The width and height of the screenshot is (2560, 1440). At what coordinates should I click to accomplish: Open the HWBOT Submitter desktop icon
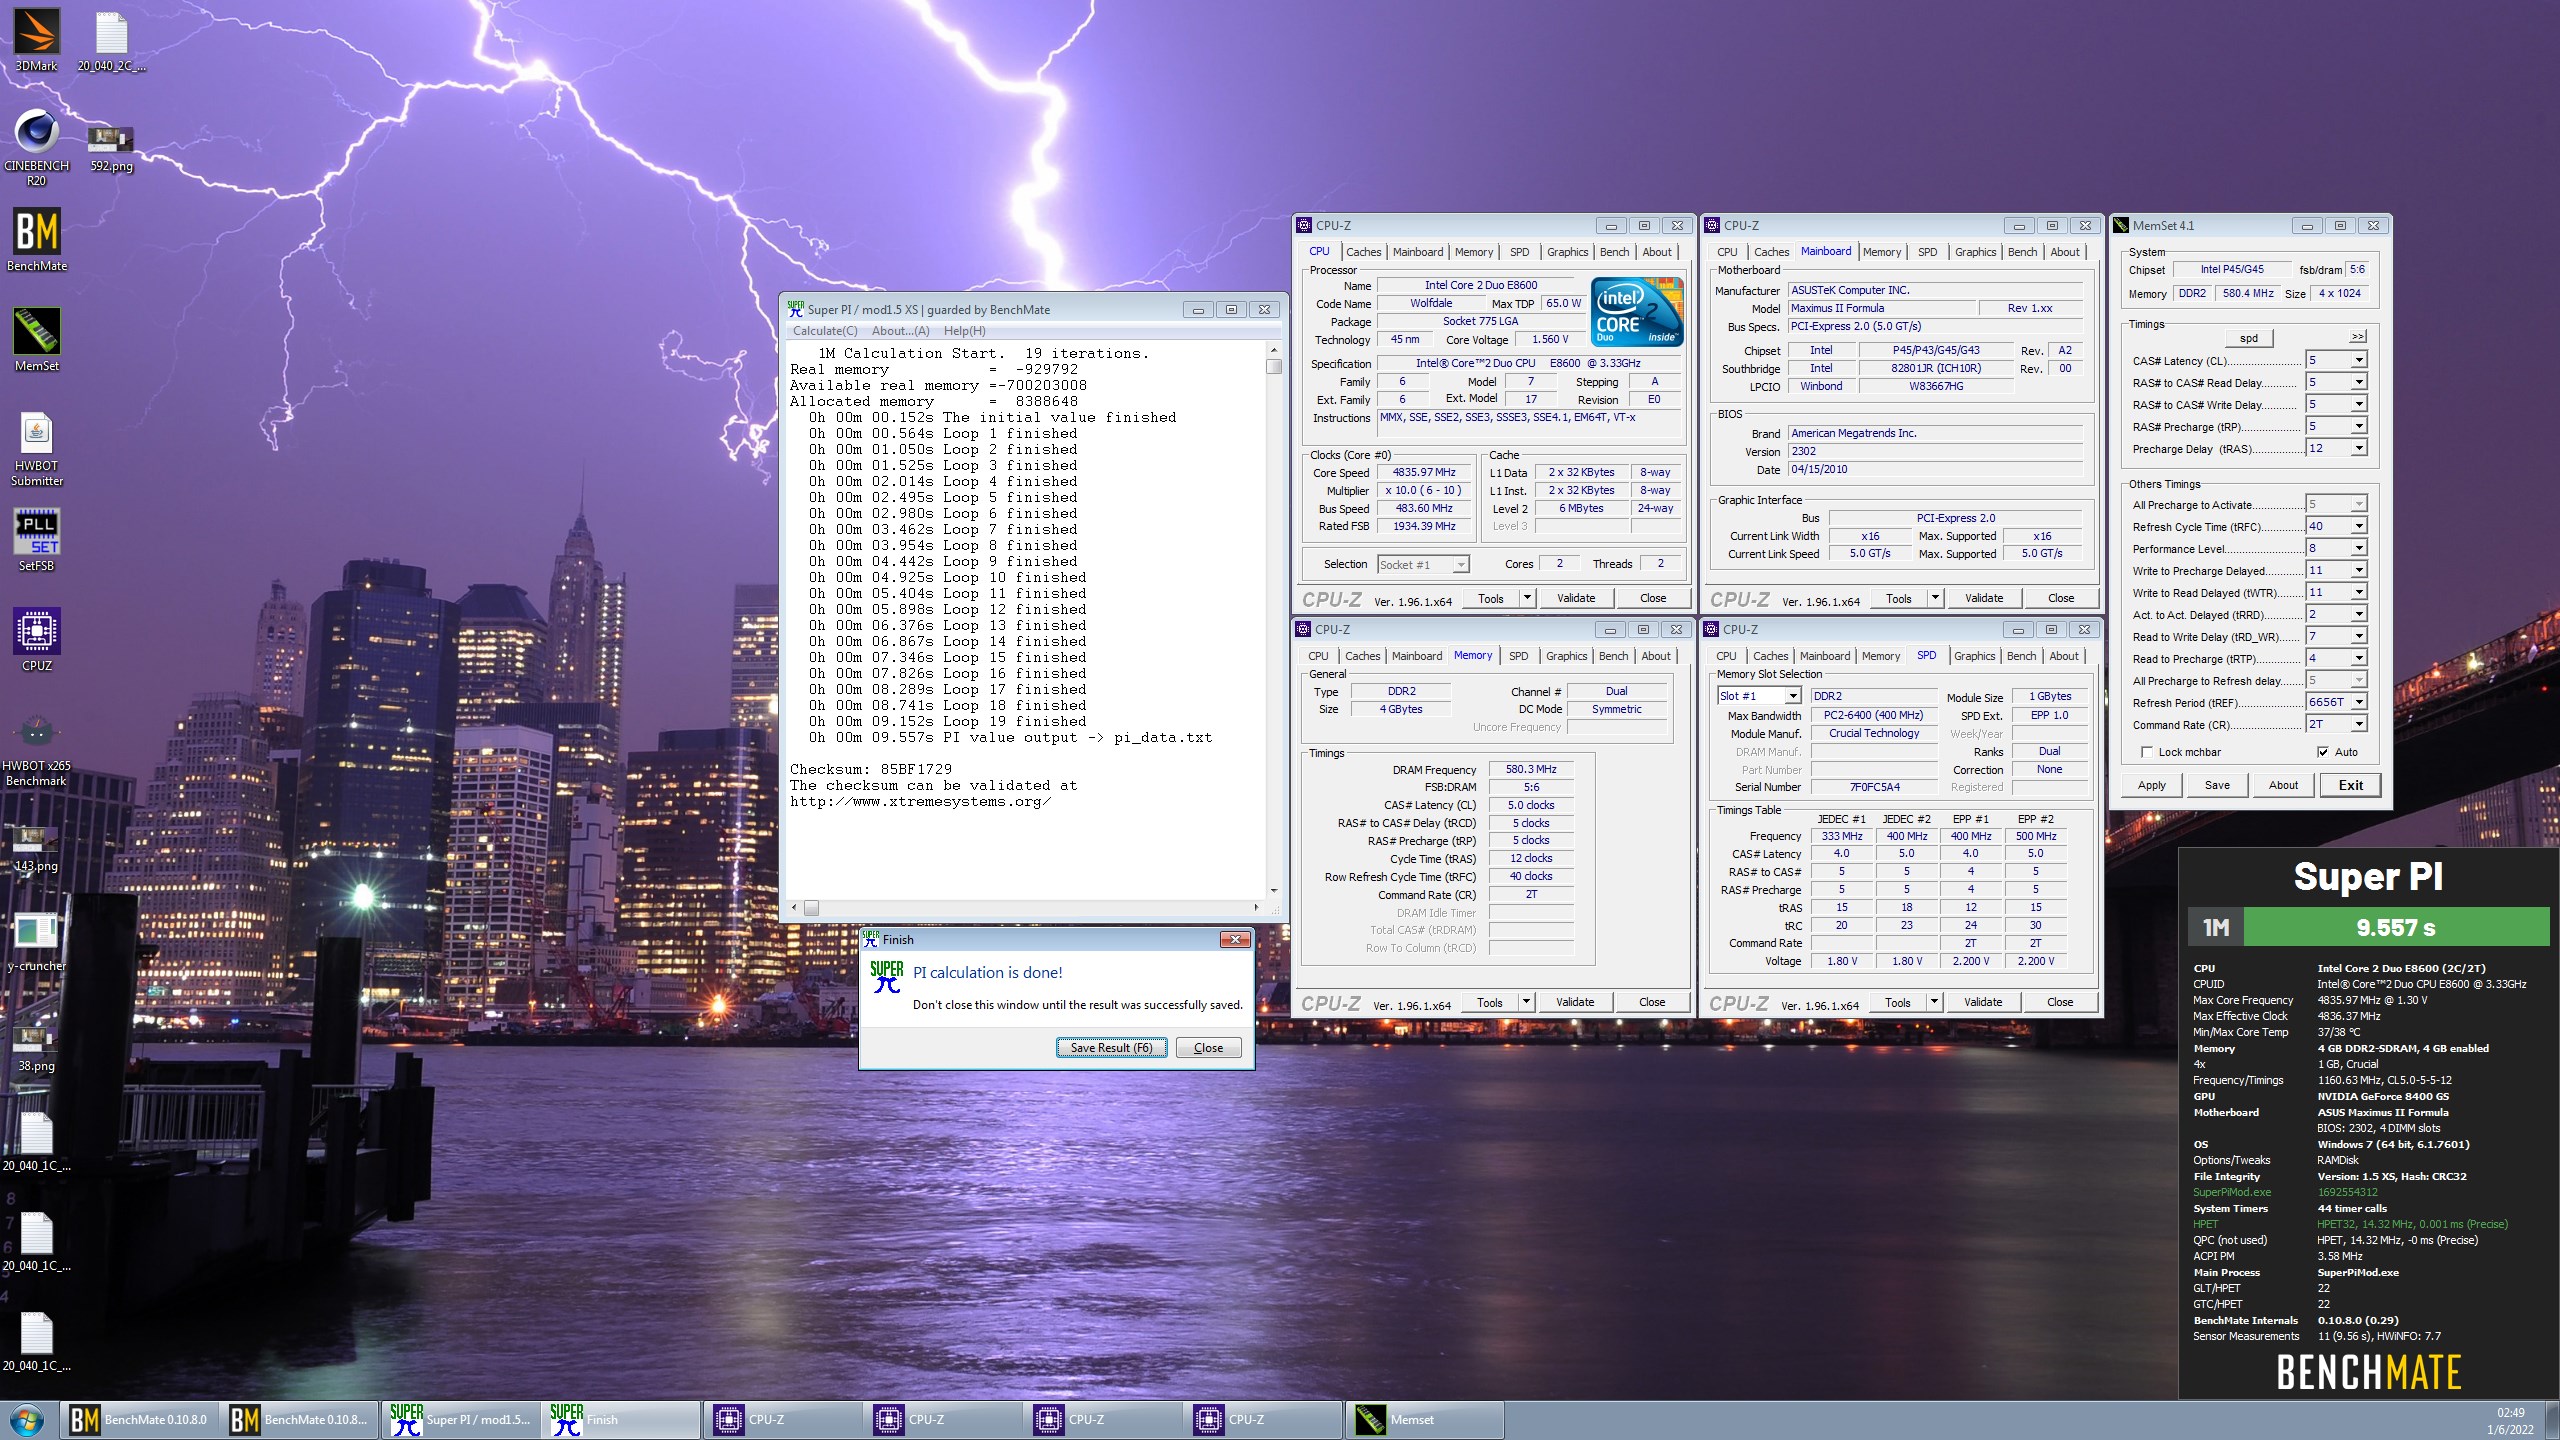pos(37,448)
